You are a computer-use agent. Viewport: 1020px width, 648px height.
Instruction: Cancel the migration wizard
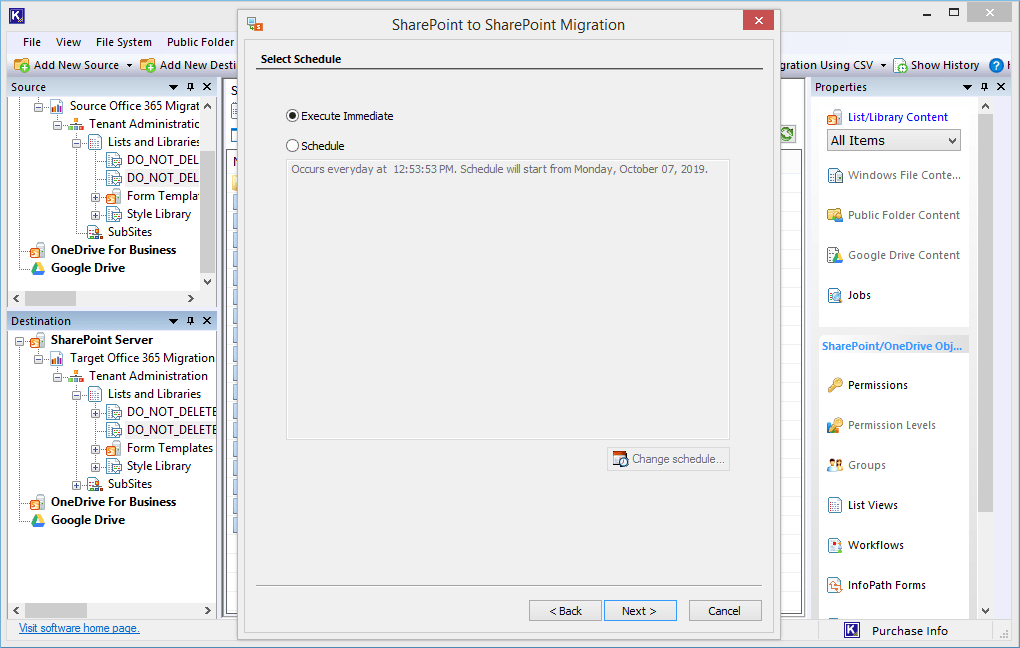(x=725, y=611)
